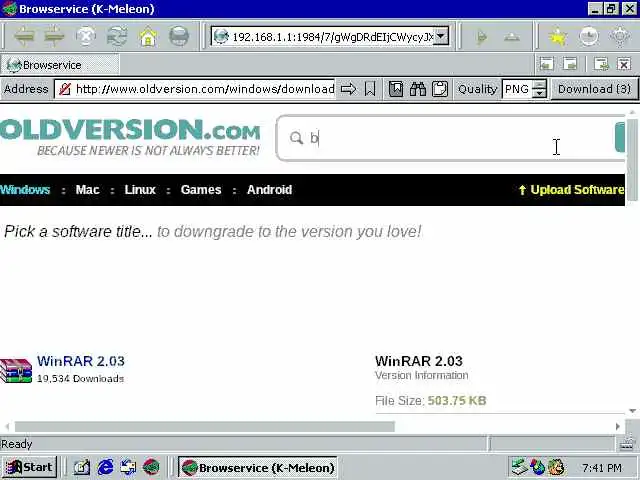Click the network tray icon
640x480 pixels.
[520, 467]
